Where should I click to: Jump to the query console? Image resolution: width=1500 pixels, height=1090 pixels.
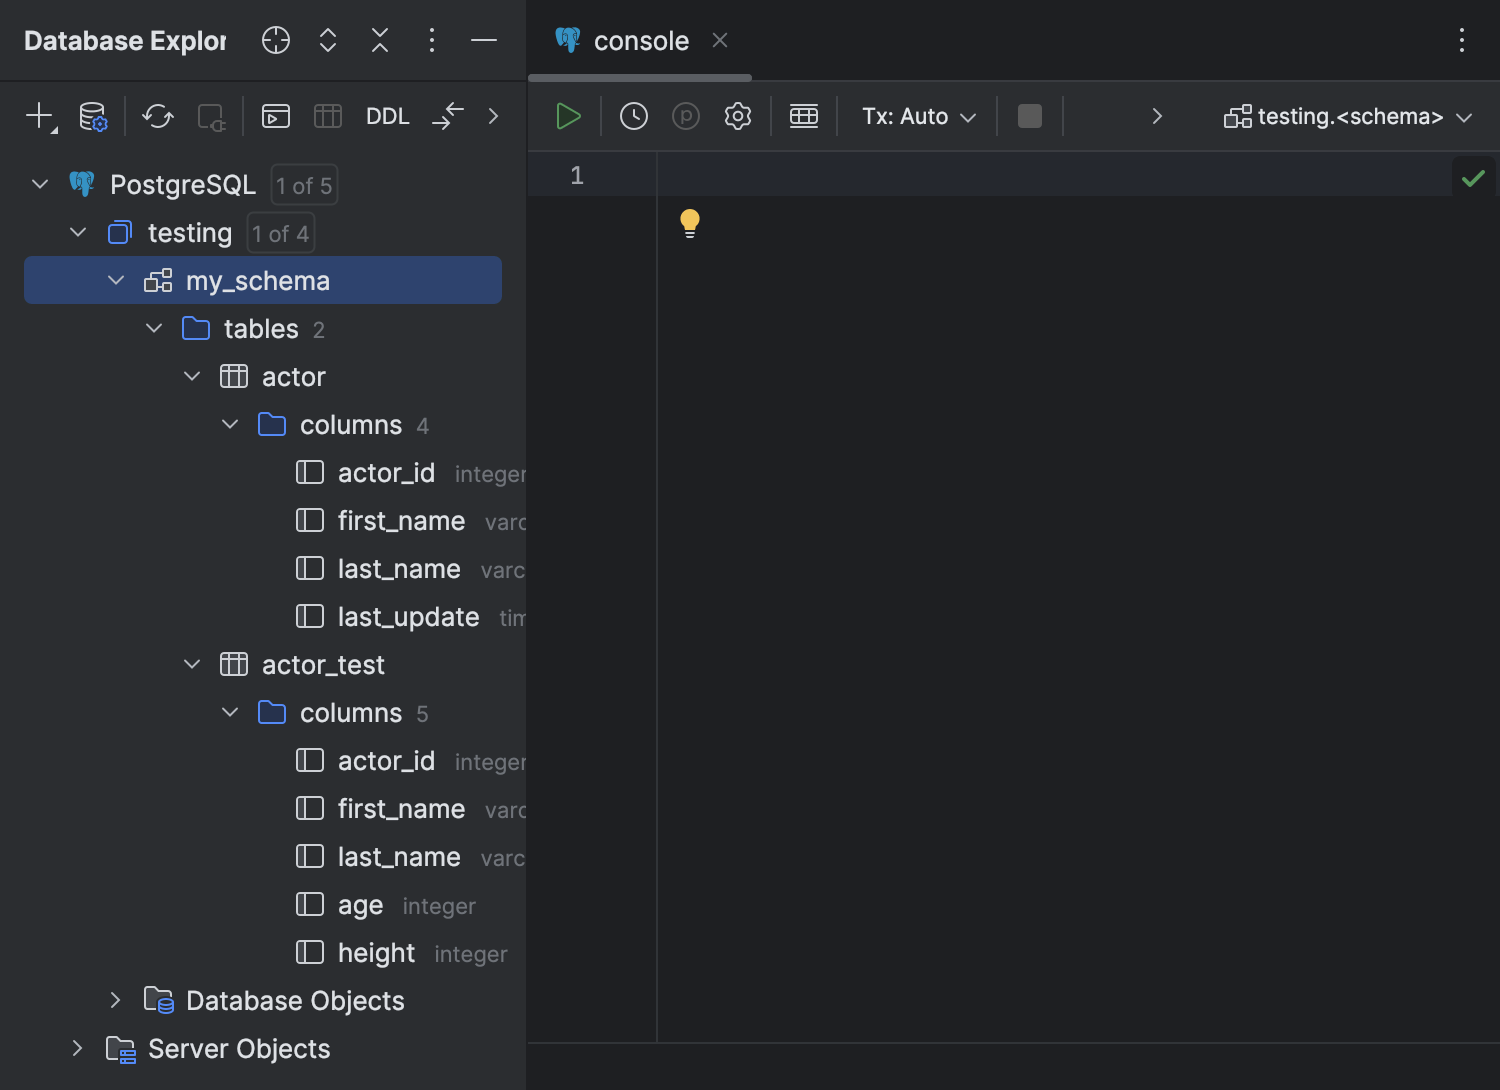coord(276,116)
